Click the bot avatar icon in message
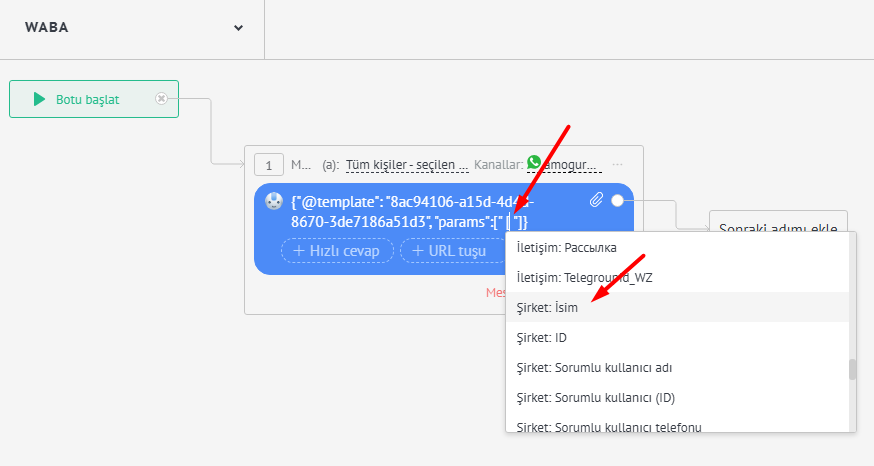874x466 pixels. coord(274,201)
